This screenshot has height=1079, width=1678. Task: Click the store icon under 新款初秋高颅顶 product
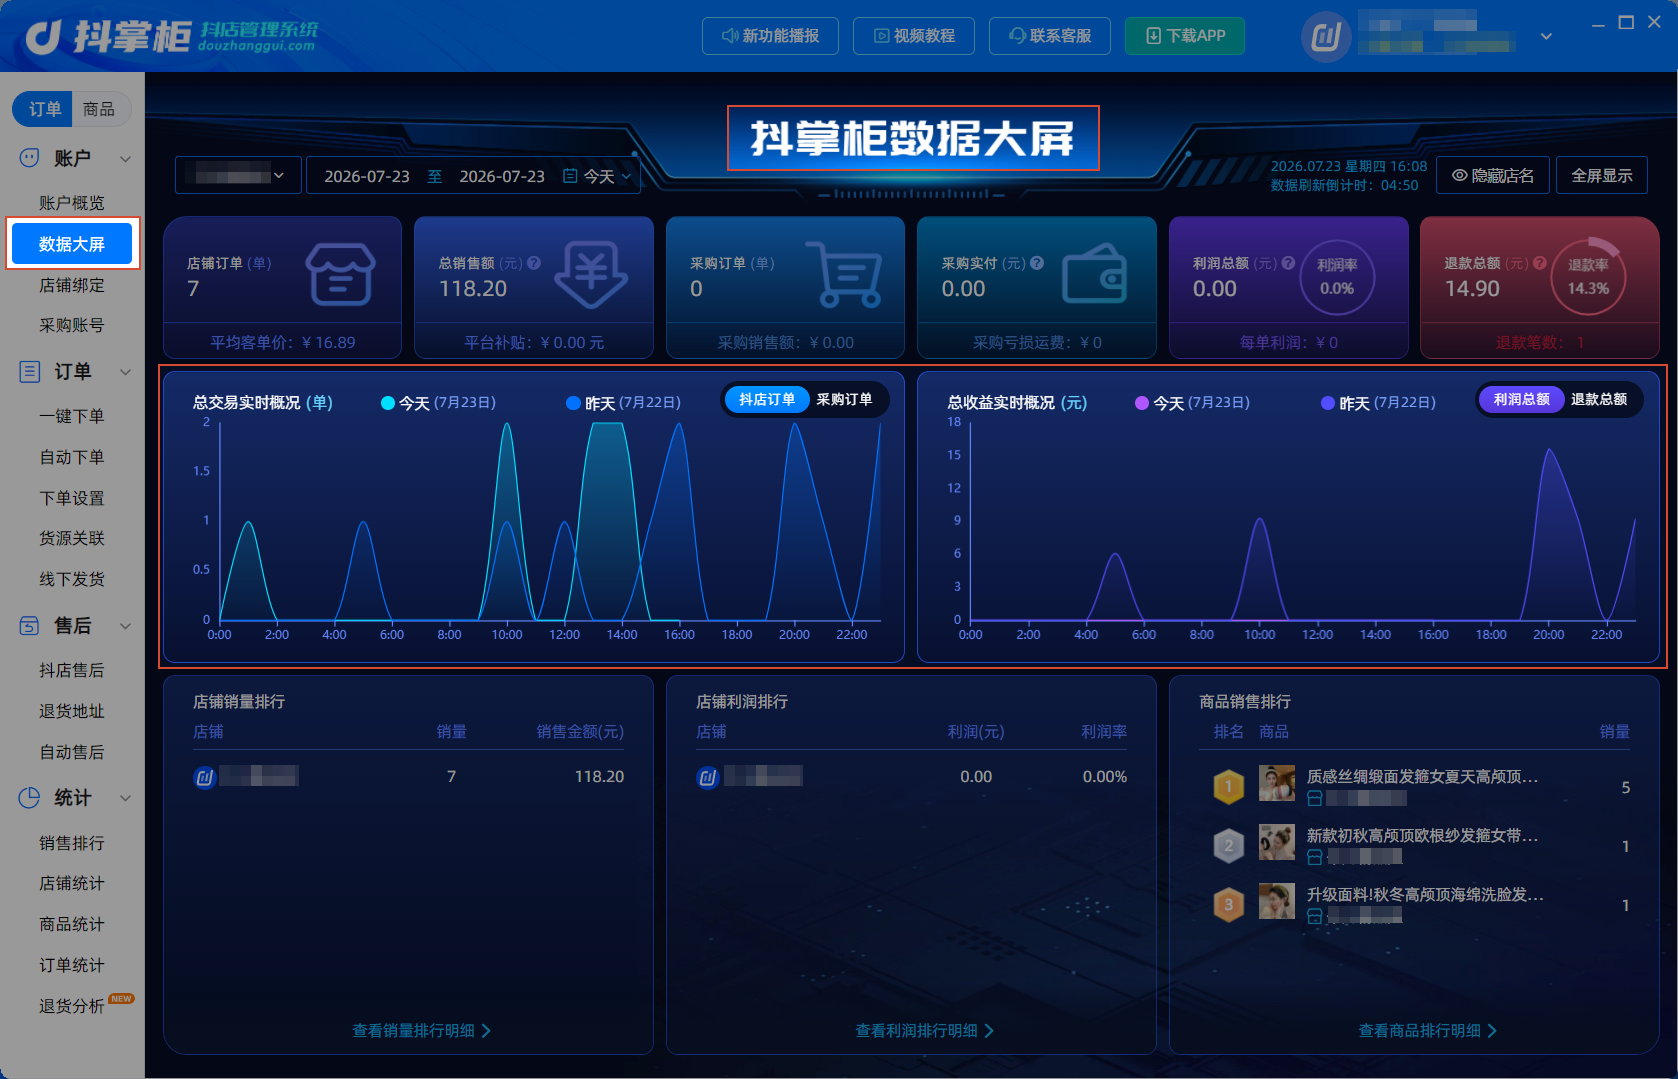point(1315,857)
